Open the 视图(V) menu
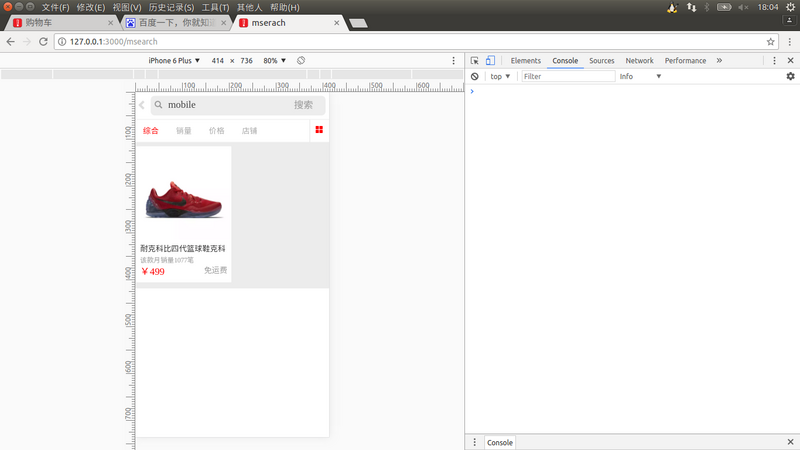 [x=127, y=7]
